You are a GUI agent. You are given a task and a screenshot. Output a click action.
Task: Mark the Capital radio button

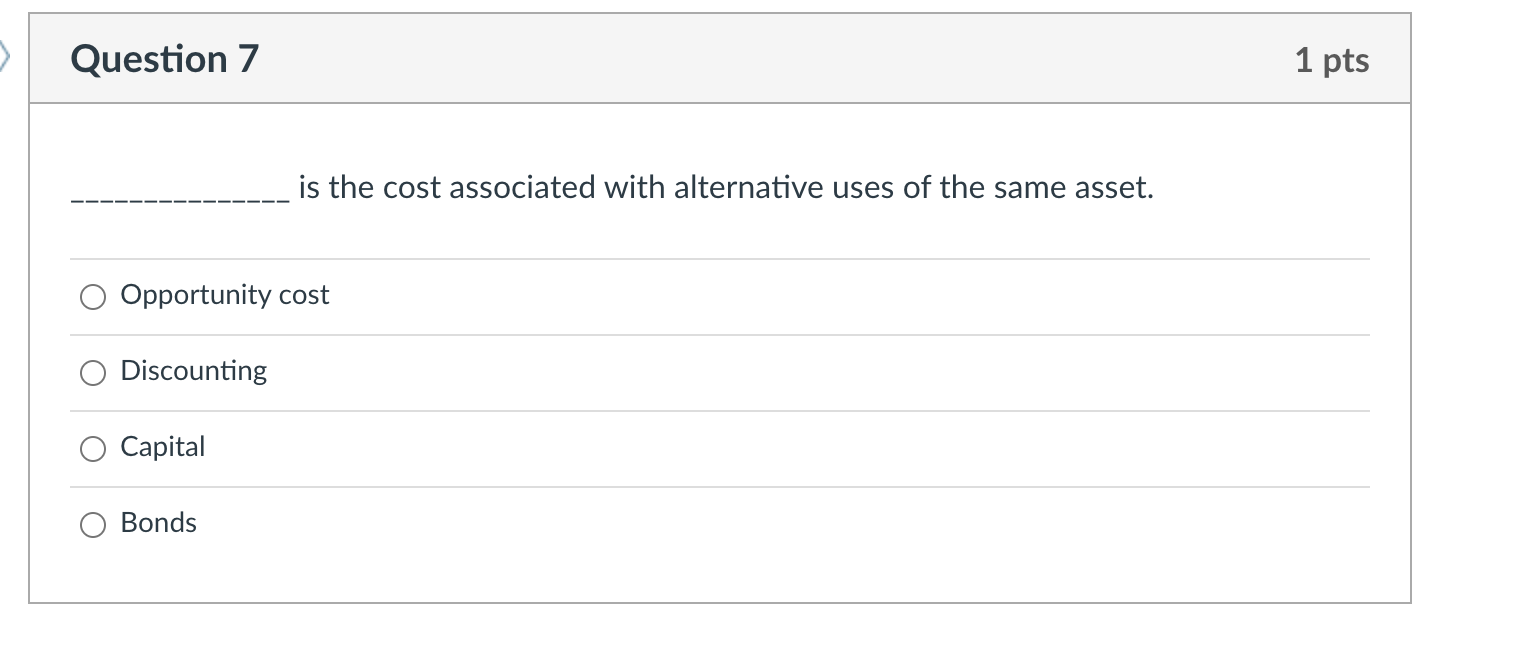click(93, 448)
